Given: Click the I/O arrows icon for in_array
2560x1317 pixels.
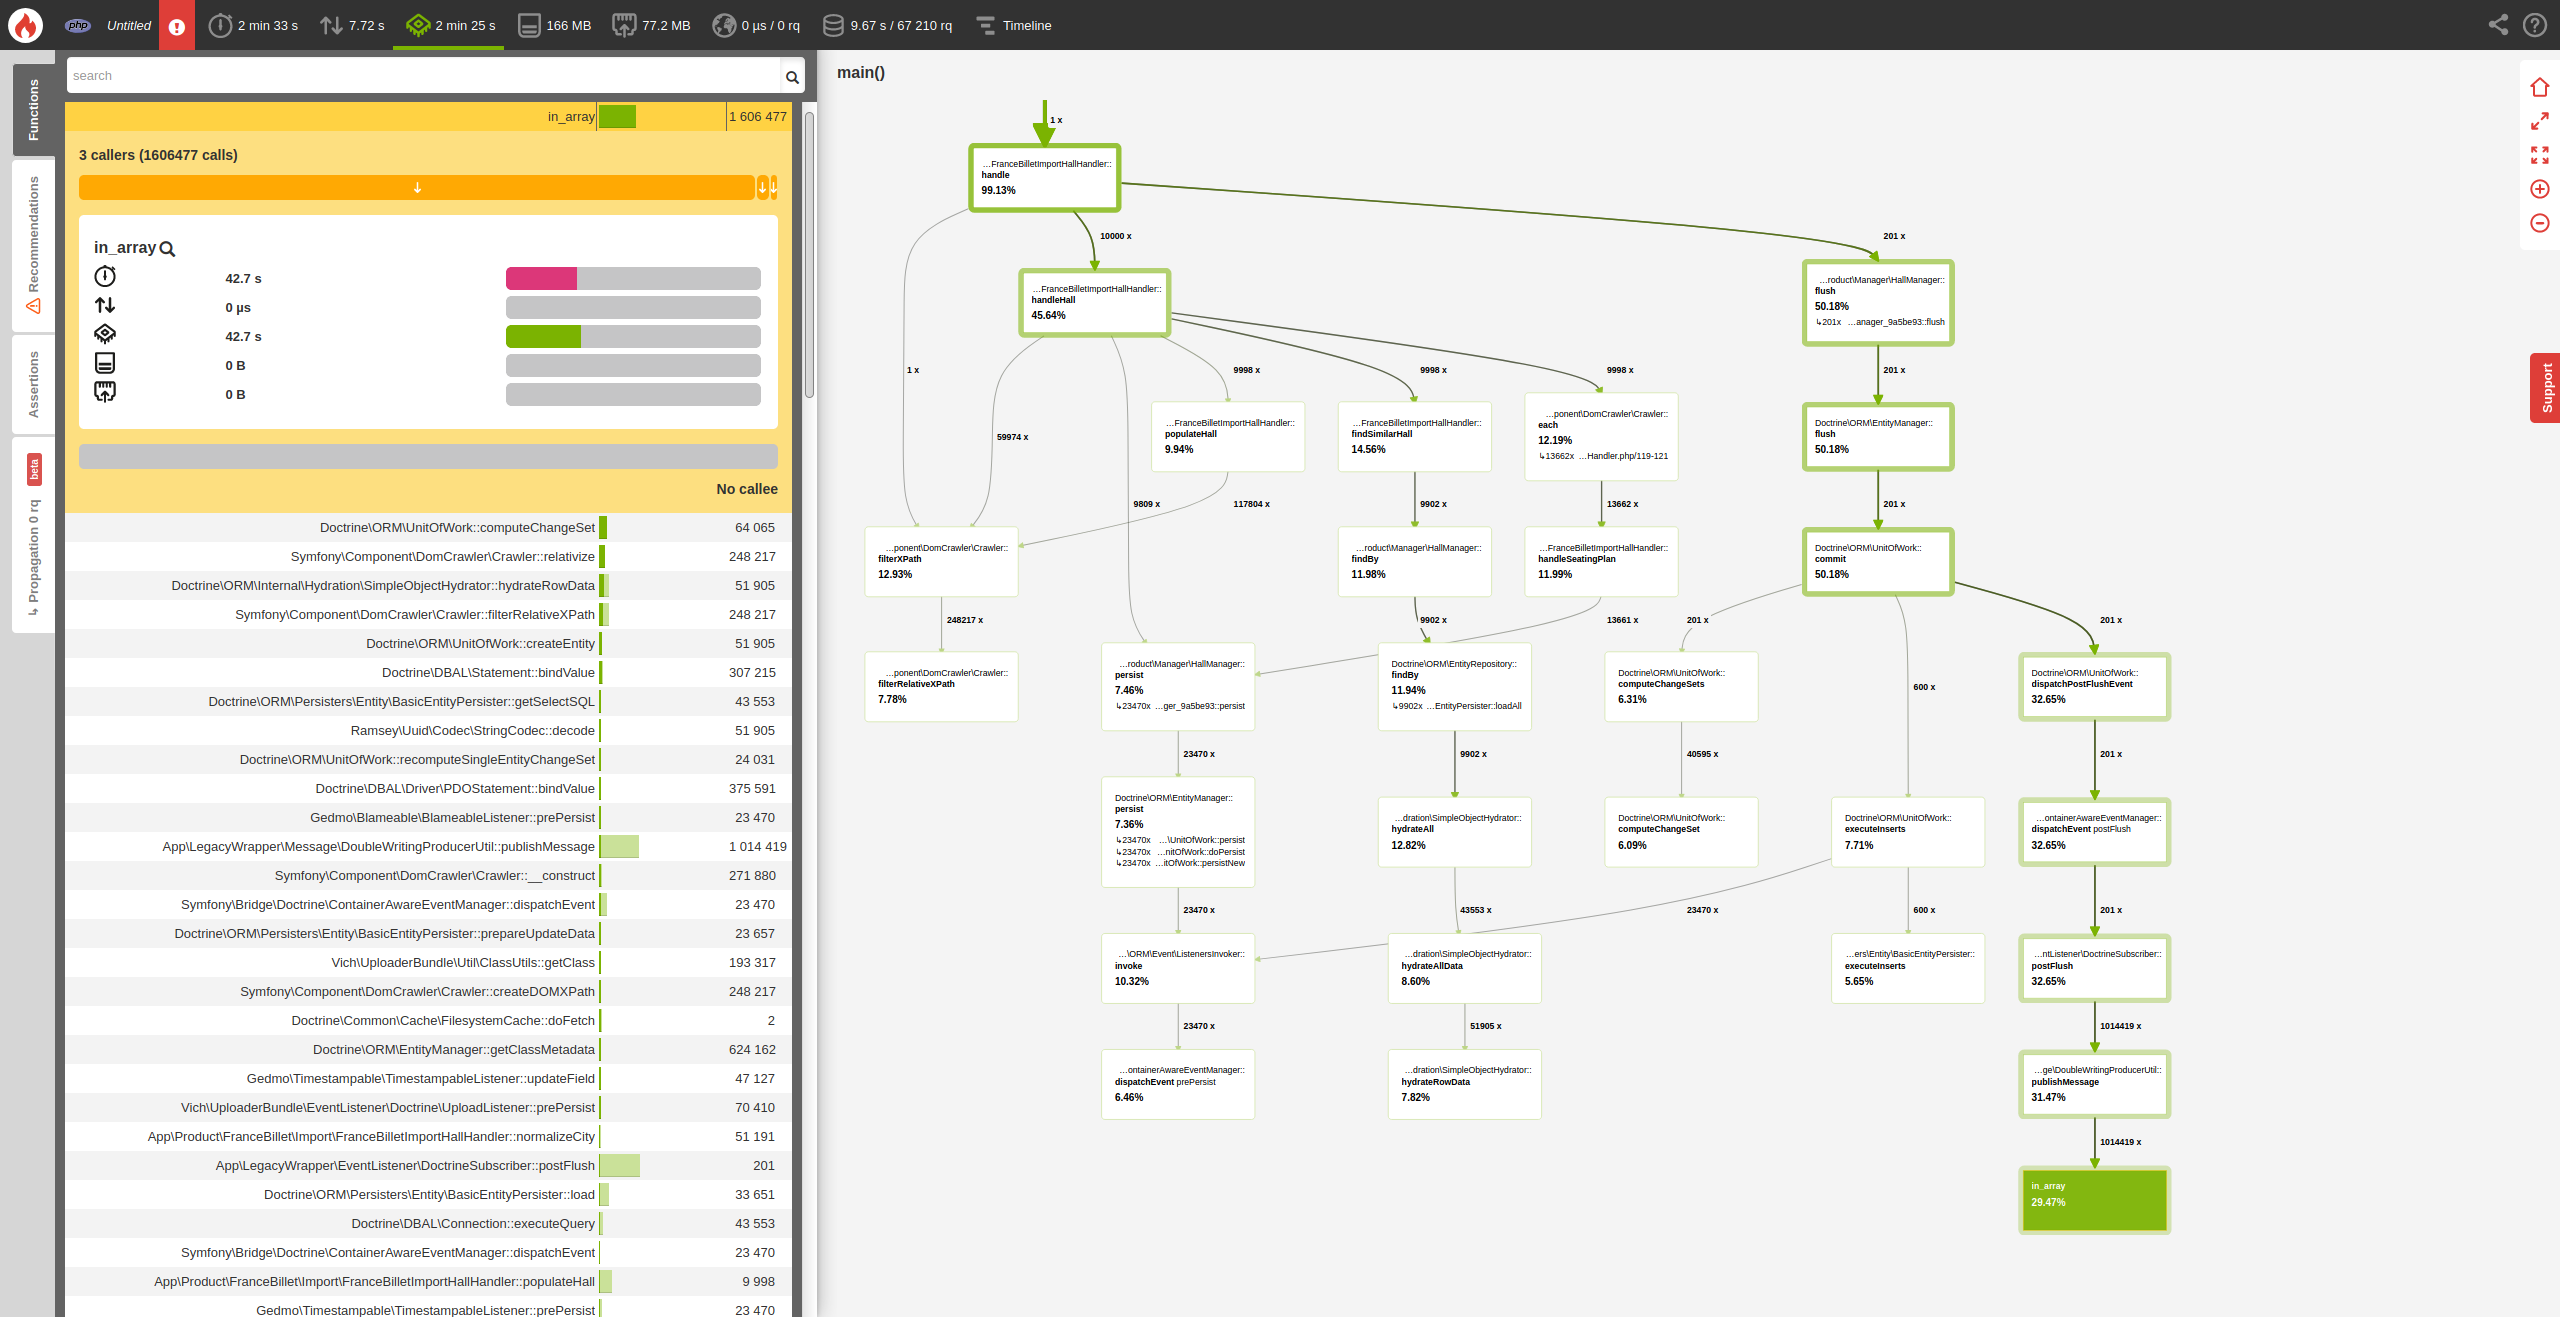Looking at the screenshot, I should (105, 305).
